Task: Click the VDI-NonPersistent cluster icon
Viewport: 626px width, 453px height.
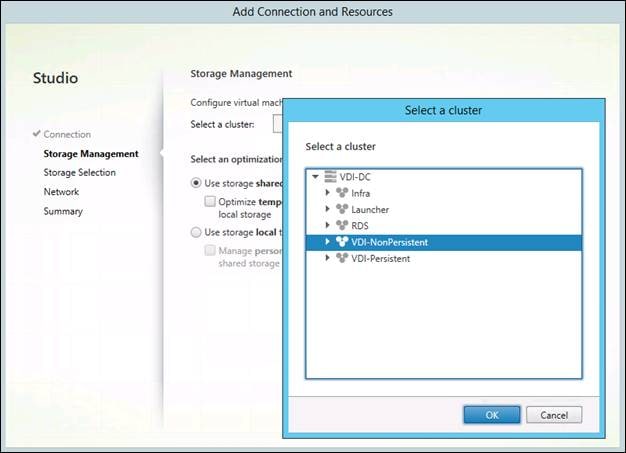Action: [342, 242]
